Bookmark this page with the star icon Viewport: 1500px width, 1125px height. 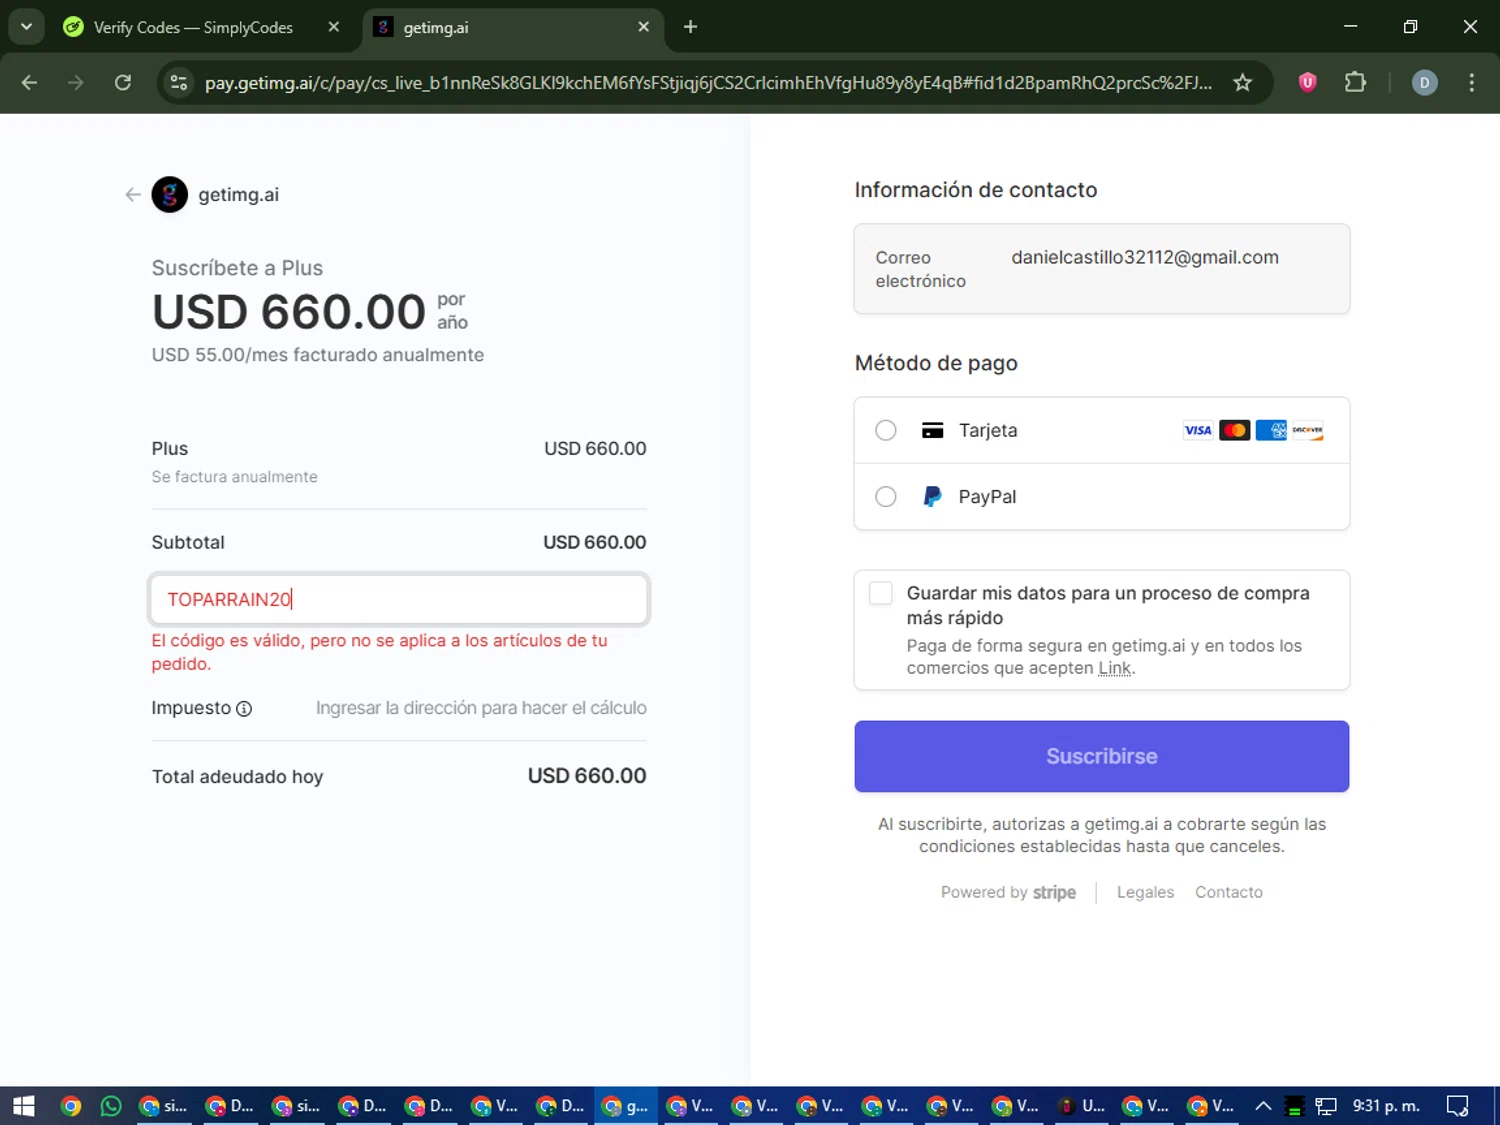[1242, 83]
